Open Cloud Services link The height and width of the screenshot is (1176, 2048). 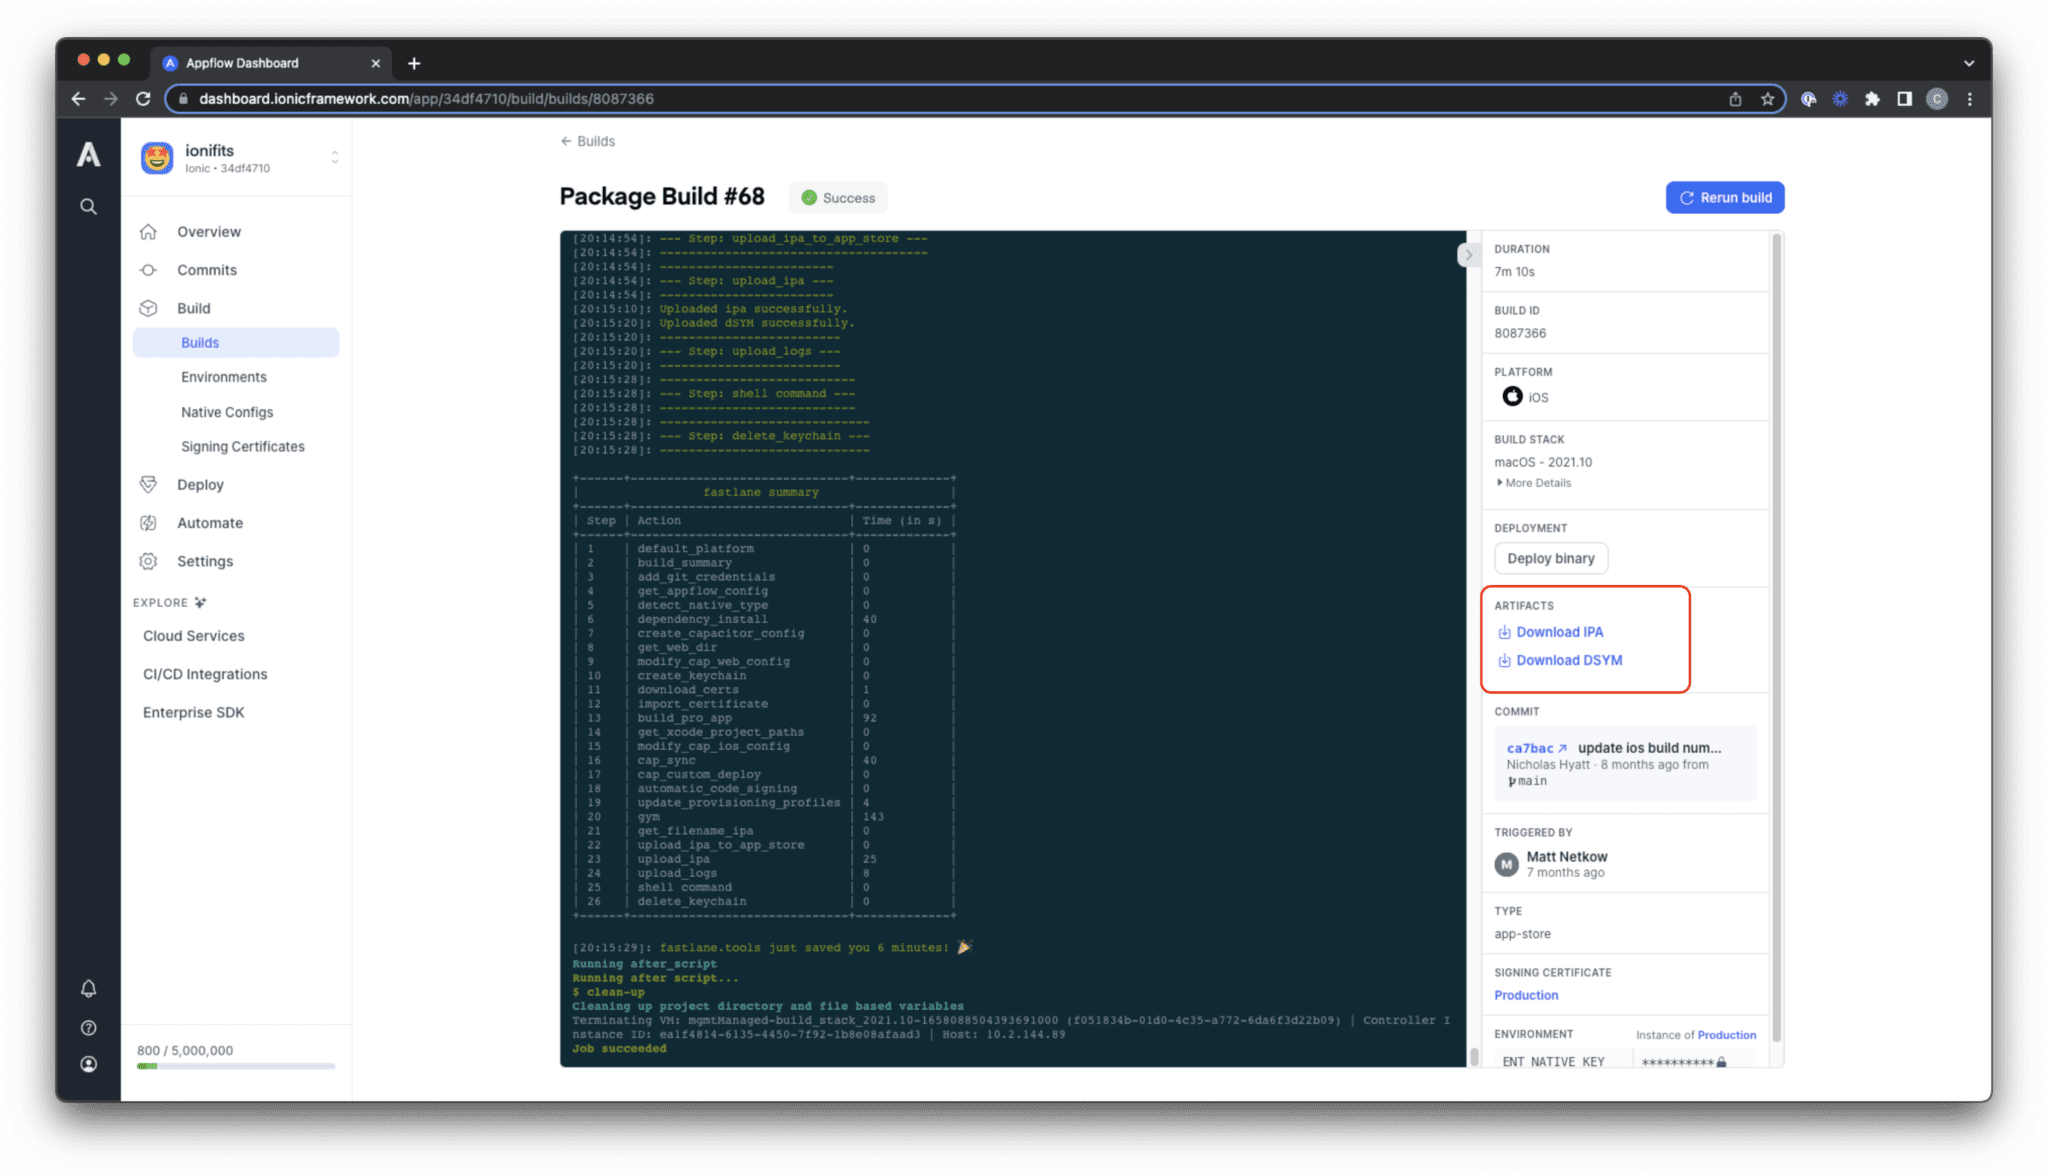click(x=194, y=636)
